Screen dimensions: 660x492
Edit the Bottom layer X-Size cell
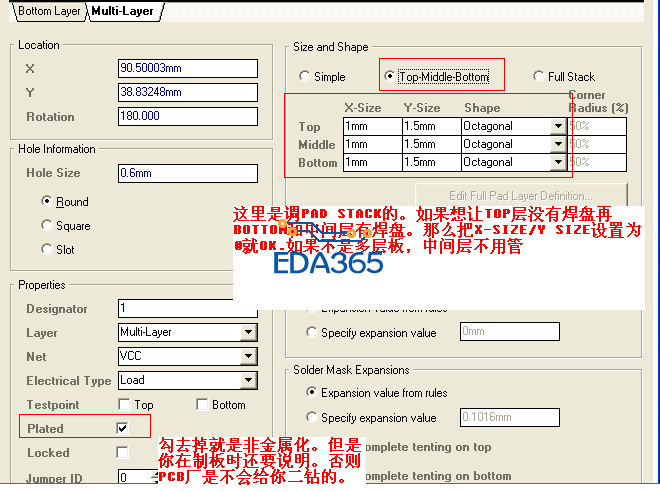click(373, 162)
